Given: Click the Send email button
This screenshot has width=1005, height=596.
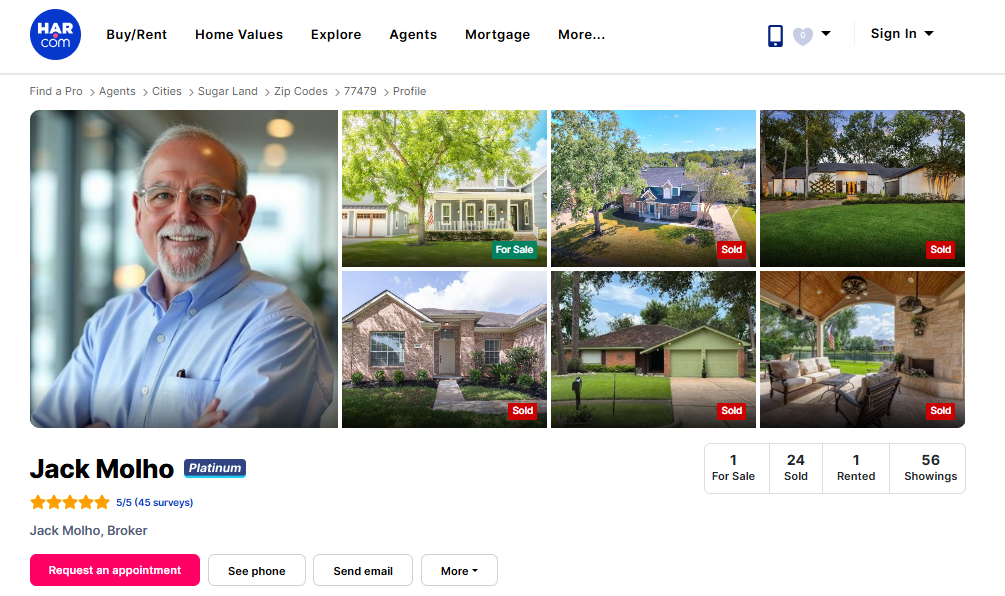Looking at the screenshot, I should pos(363,570).
